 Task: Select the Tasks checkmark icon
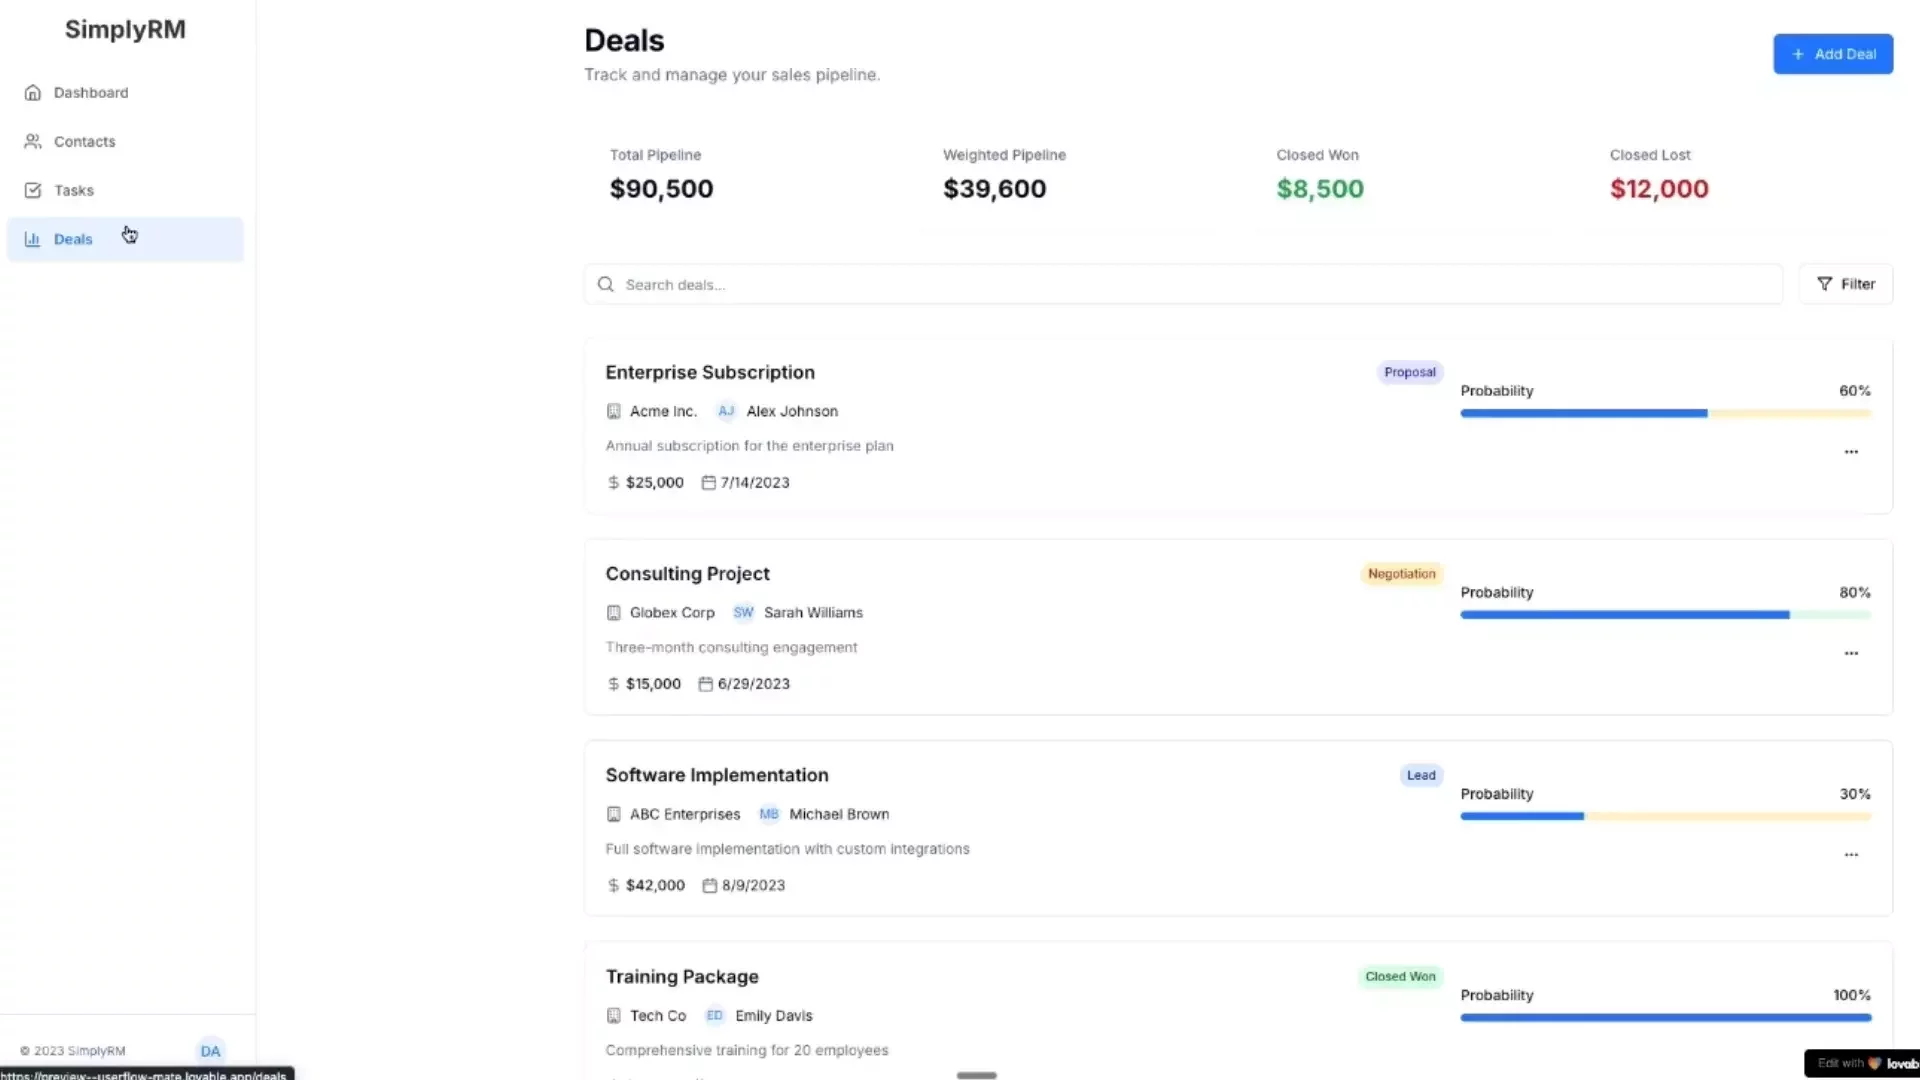tap(33, 190)
